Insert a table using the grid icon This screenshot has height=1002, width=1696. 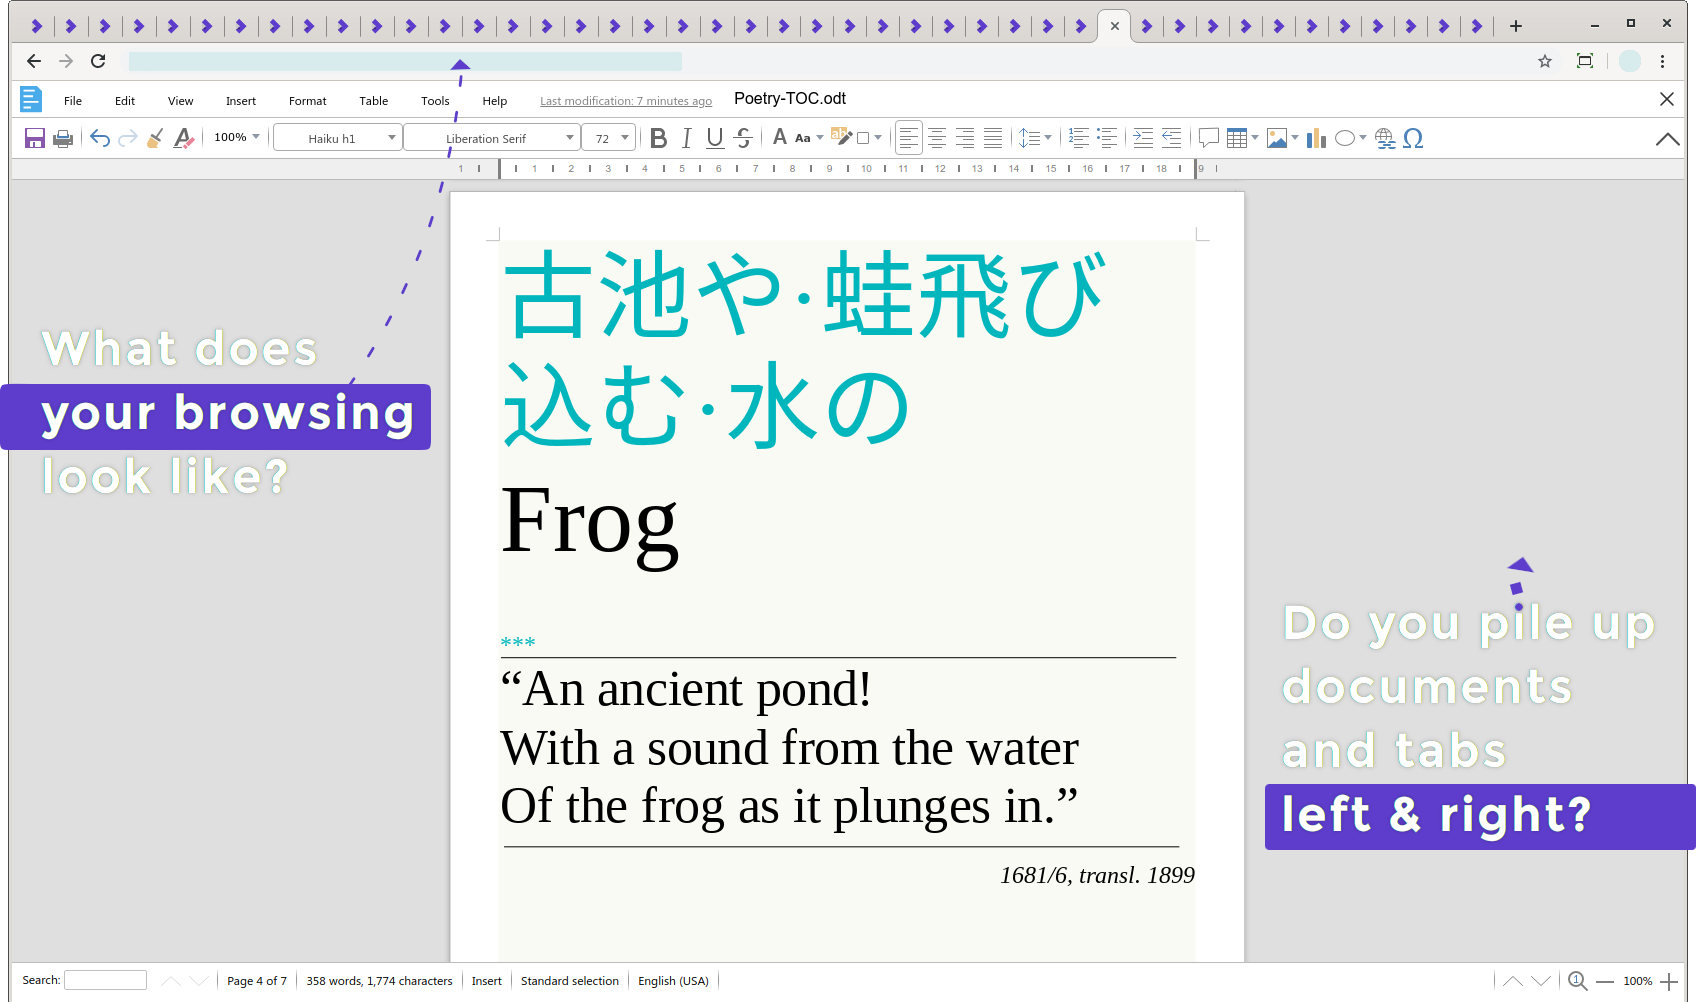click(1237, 138)
